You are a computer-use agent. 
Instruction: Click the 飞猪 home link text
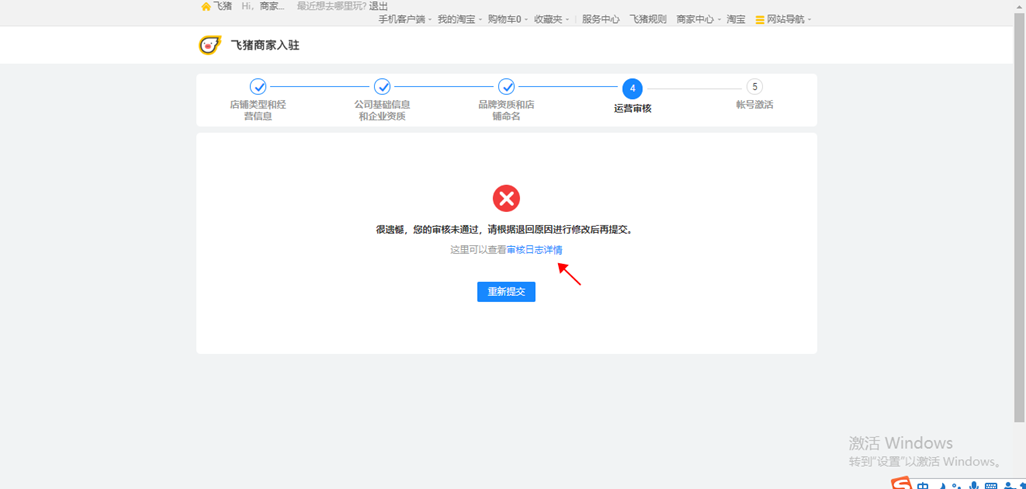tap(222, 6)
